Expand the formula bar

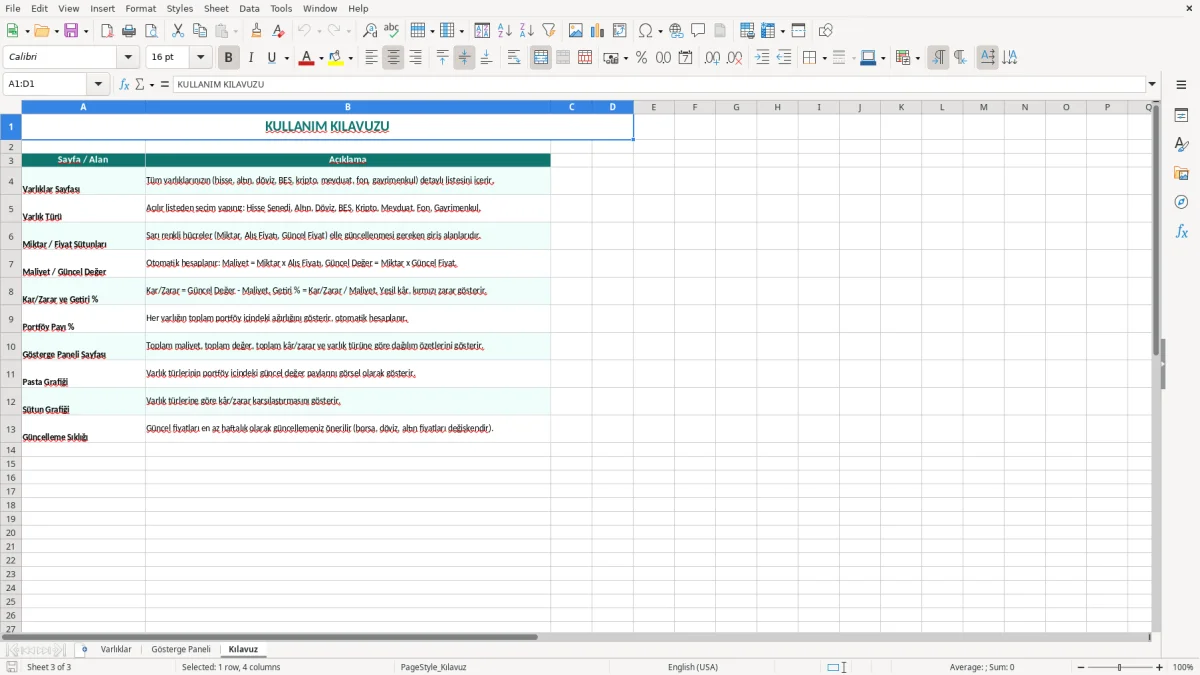click(1152, 85)
